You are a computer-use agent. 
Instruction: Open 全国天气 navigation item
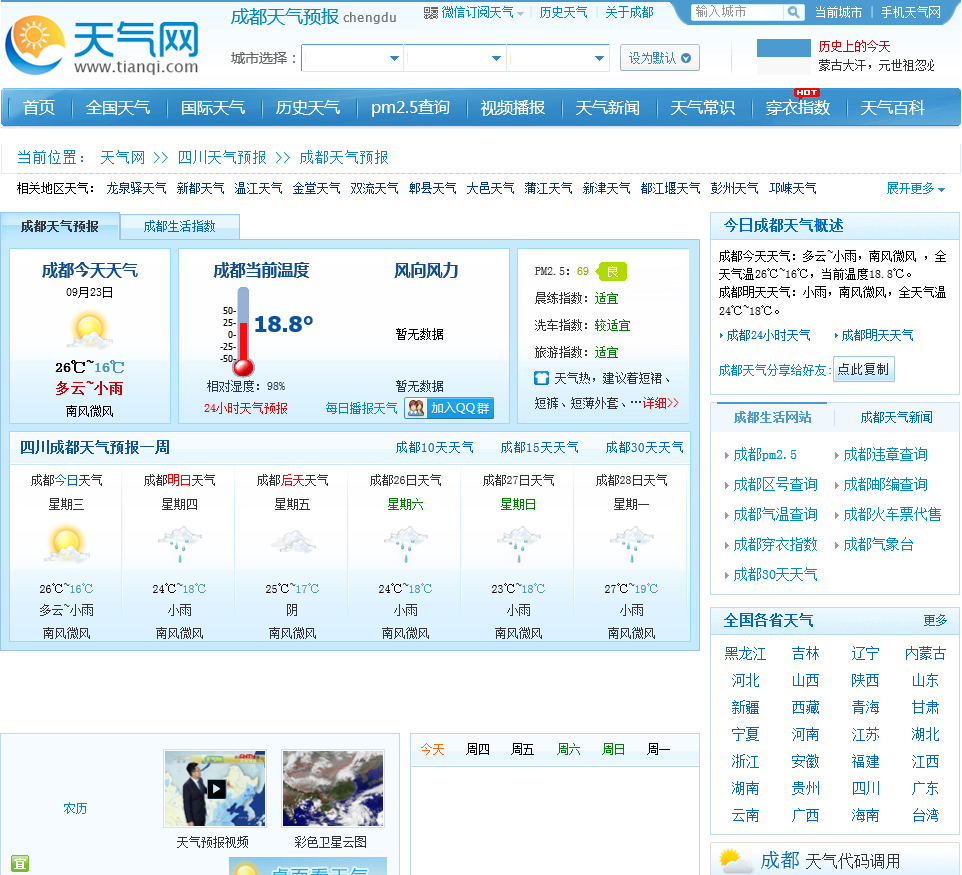[118, 108]
